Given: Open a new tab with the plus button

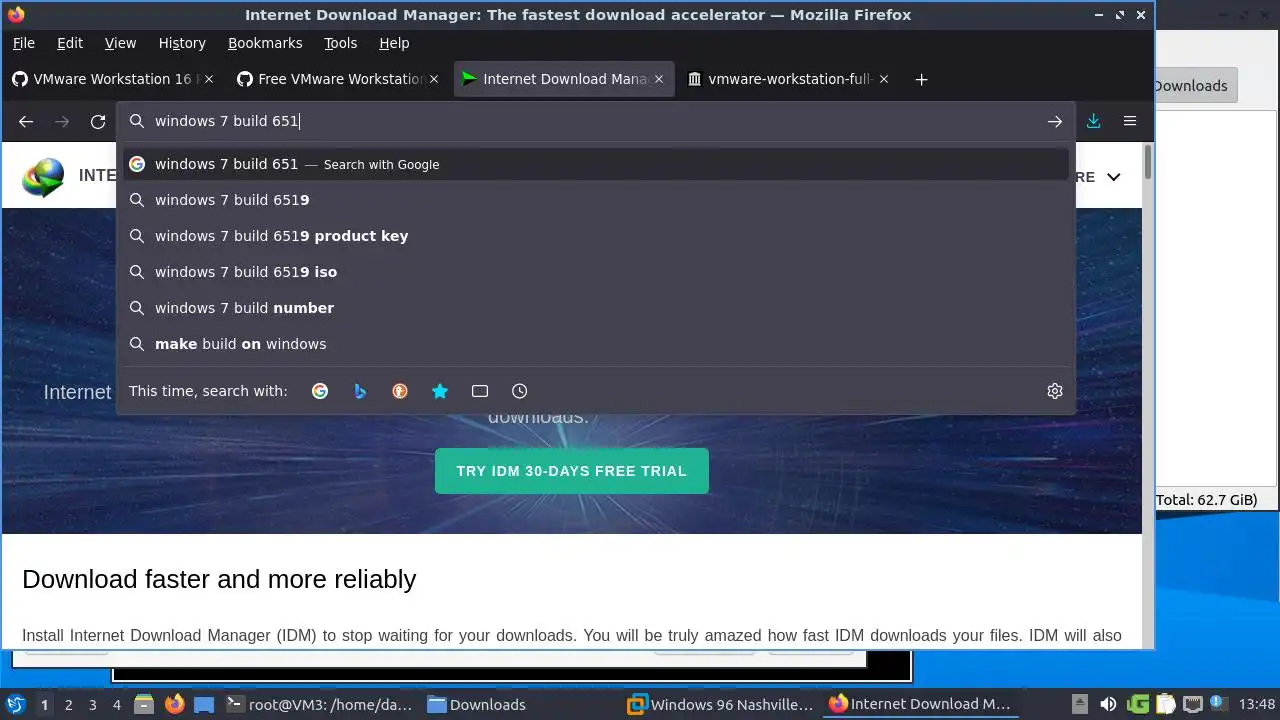Looking at the screenshot, I should coord(921,79).
